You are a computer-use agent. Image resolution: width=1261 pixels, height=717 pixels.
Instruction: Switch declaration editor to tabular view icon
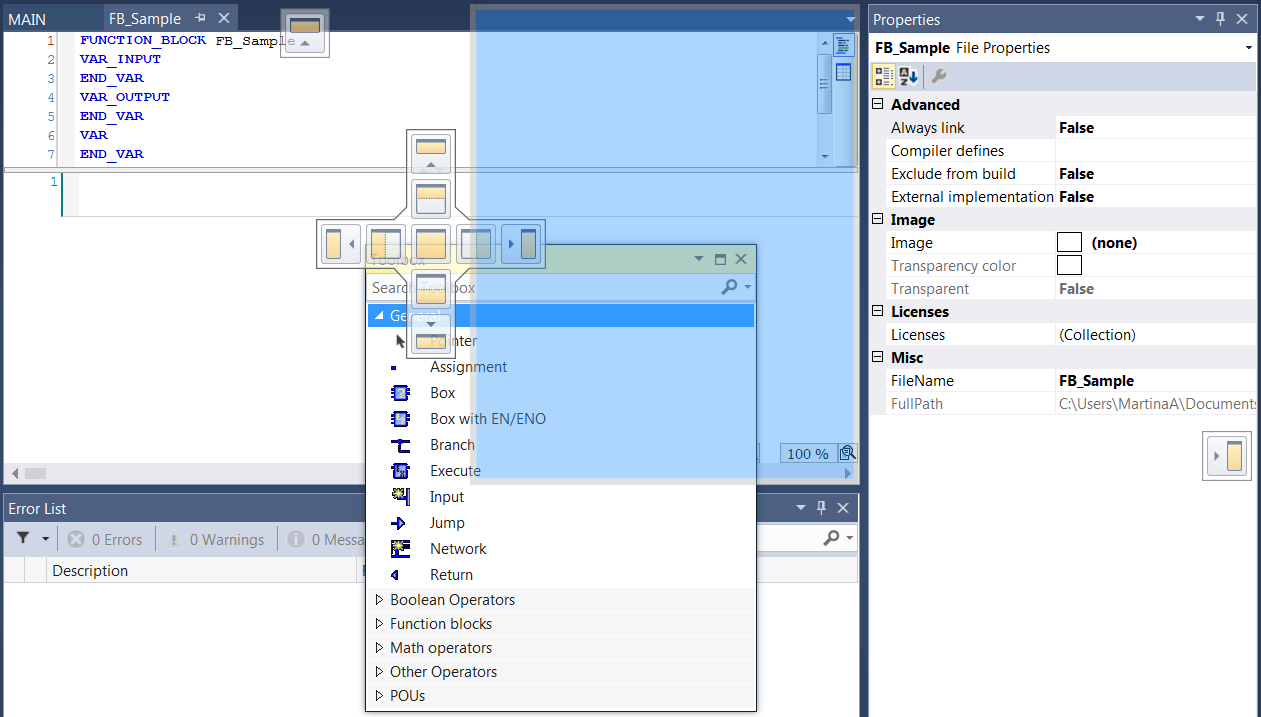point(843,71)
